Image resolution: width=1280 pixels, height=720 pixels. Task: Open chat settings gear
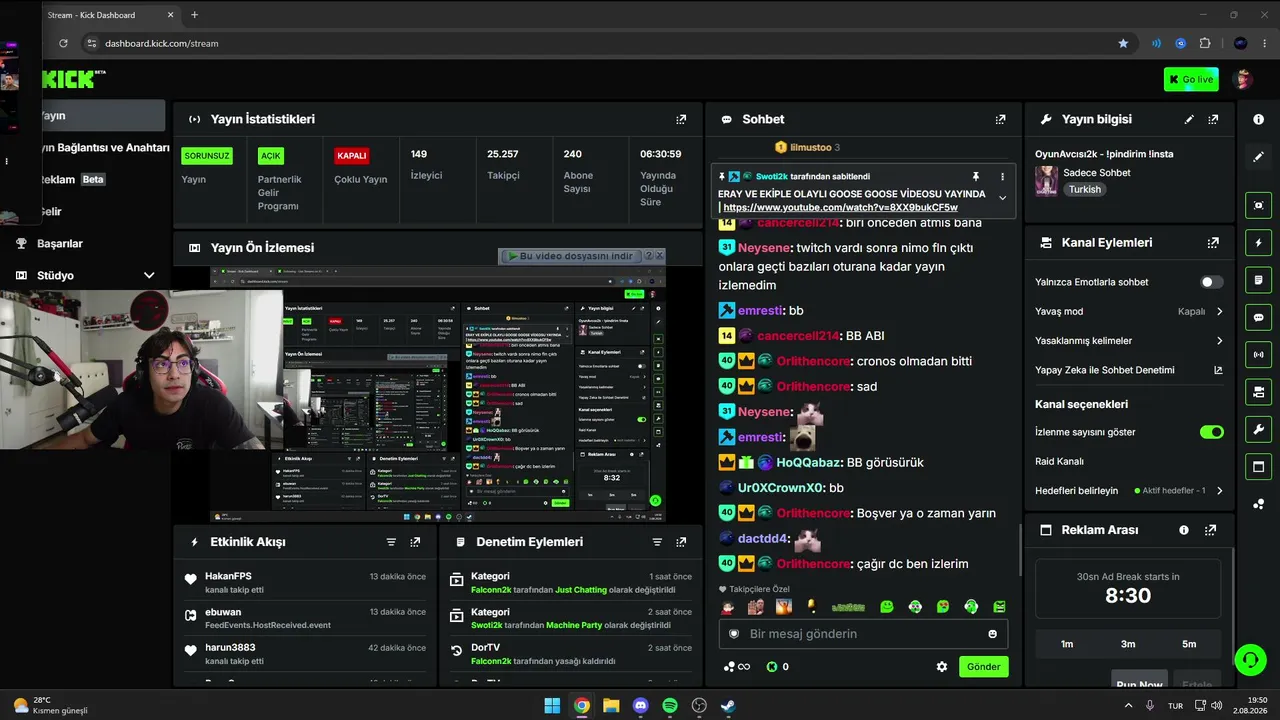tap(941, 667)
